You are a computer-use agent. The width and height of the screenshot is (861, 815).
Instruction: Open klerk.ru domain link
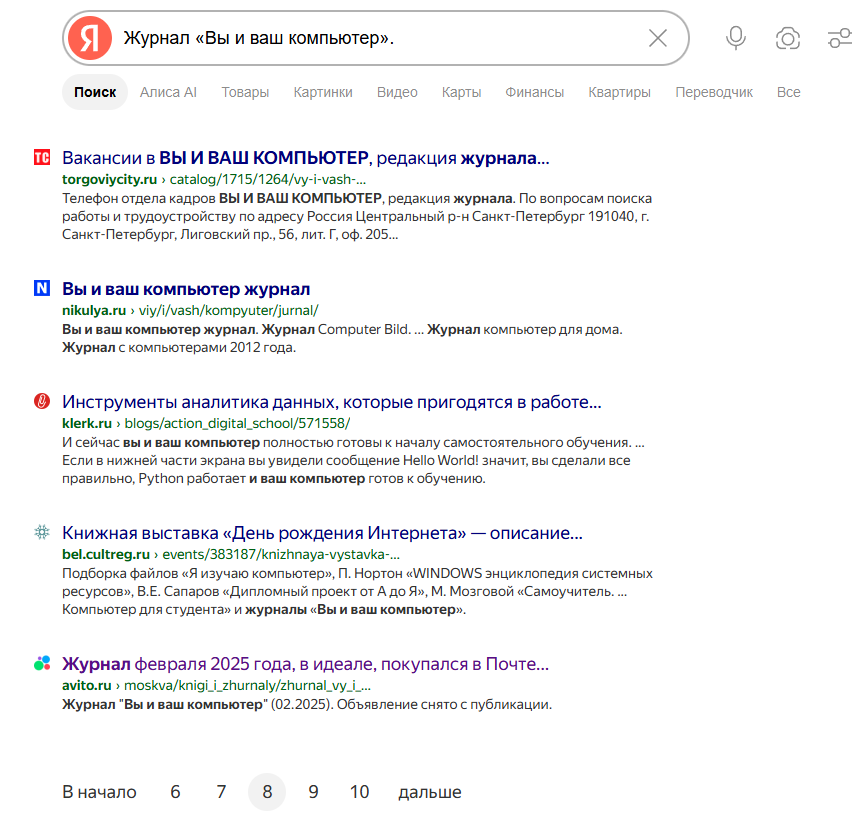[87, 423]
